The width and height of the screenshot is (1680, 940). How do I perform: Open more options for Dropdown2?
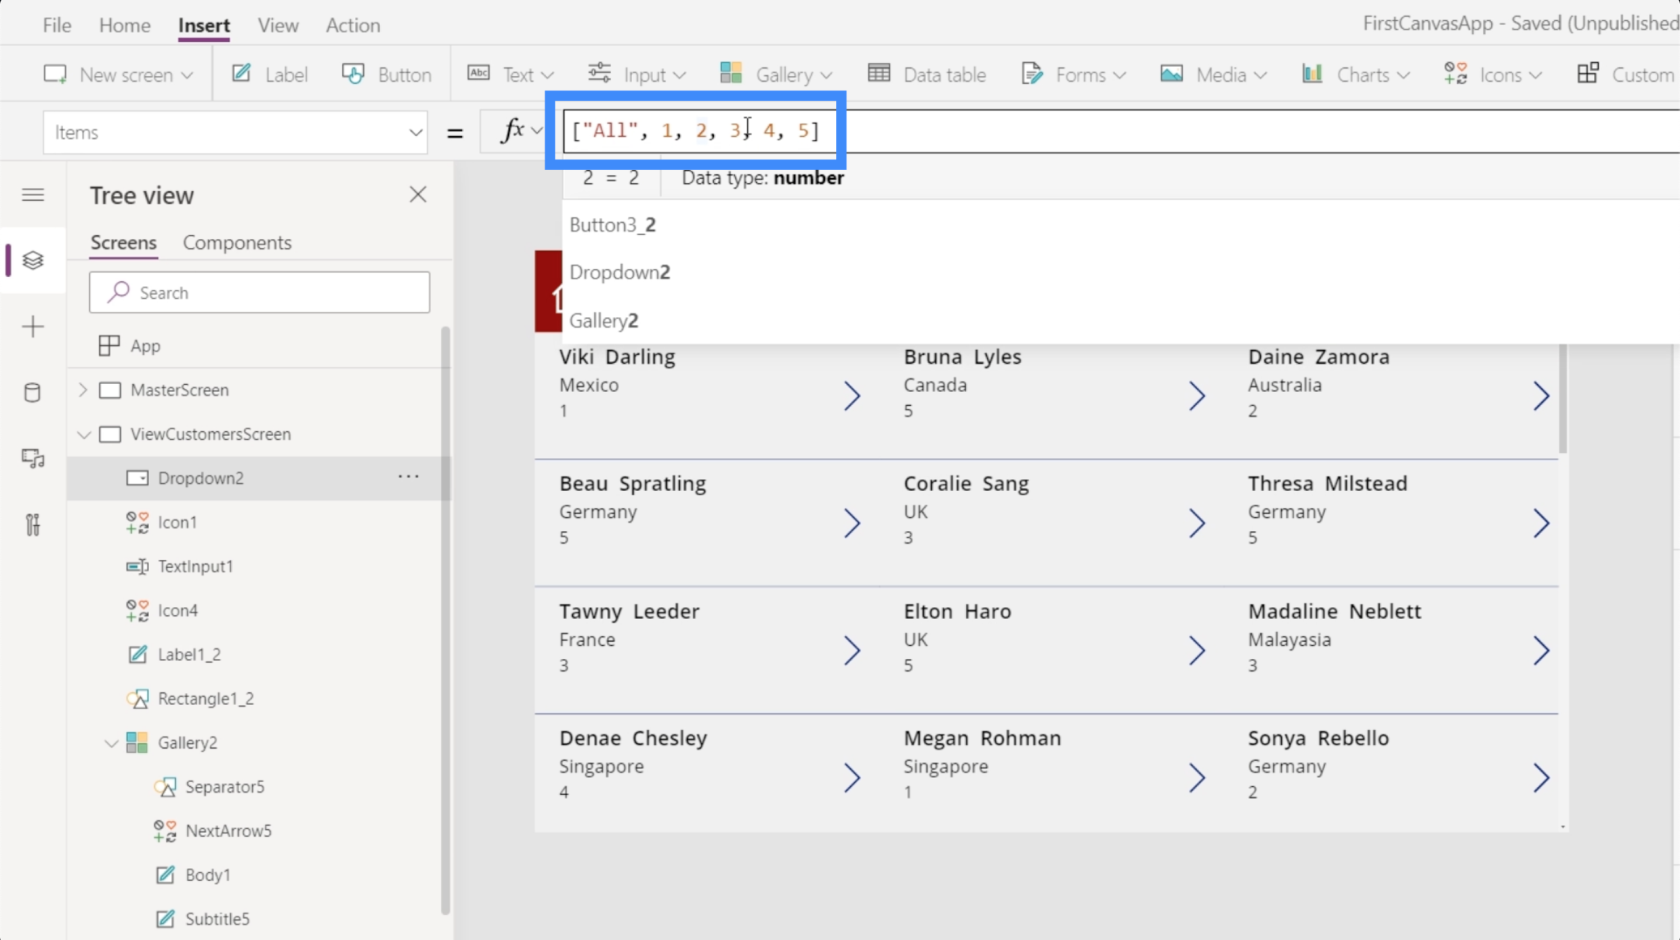tap(408, 477)
